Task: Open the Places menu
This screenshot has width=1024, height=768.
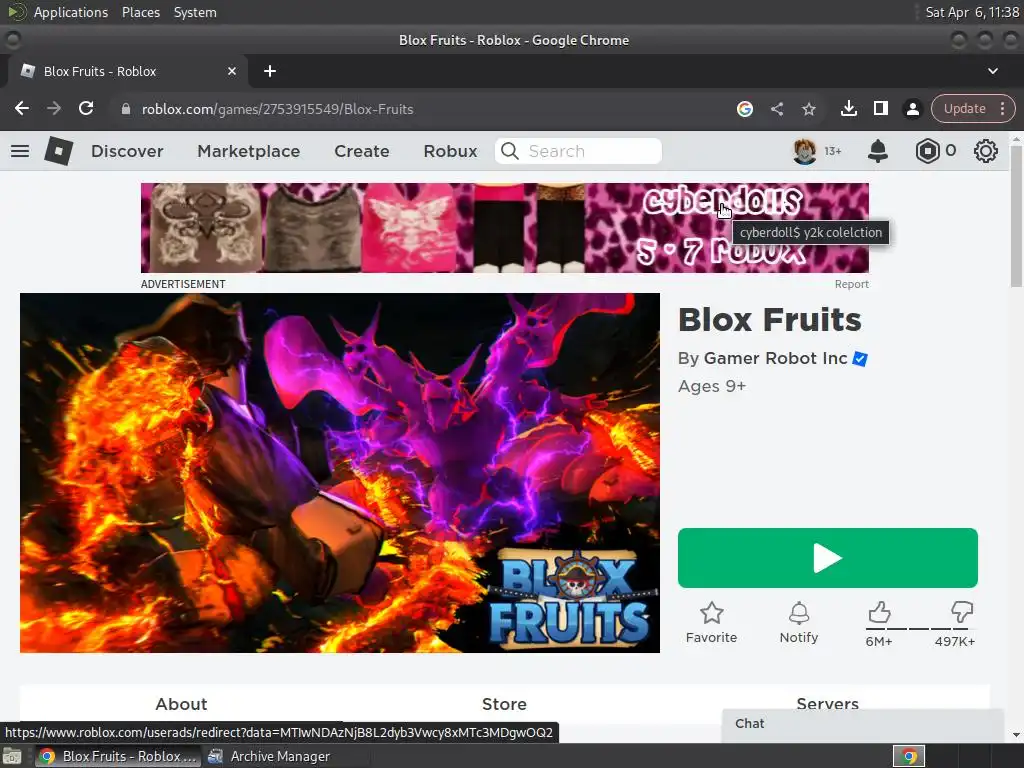Action: [x=140, y=12]
